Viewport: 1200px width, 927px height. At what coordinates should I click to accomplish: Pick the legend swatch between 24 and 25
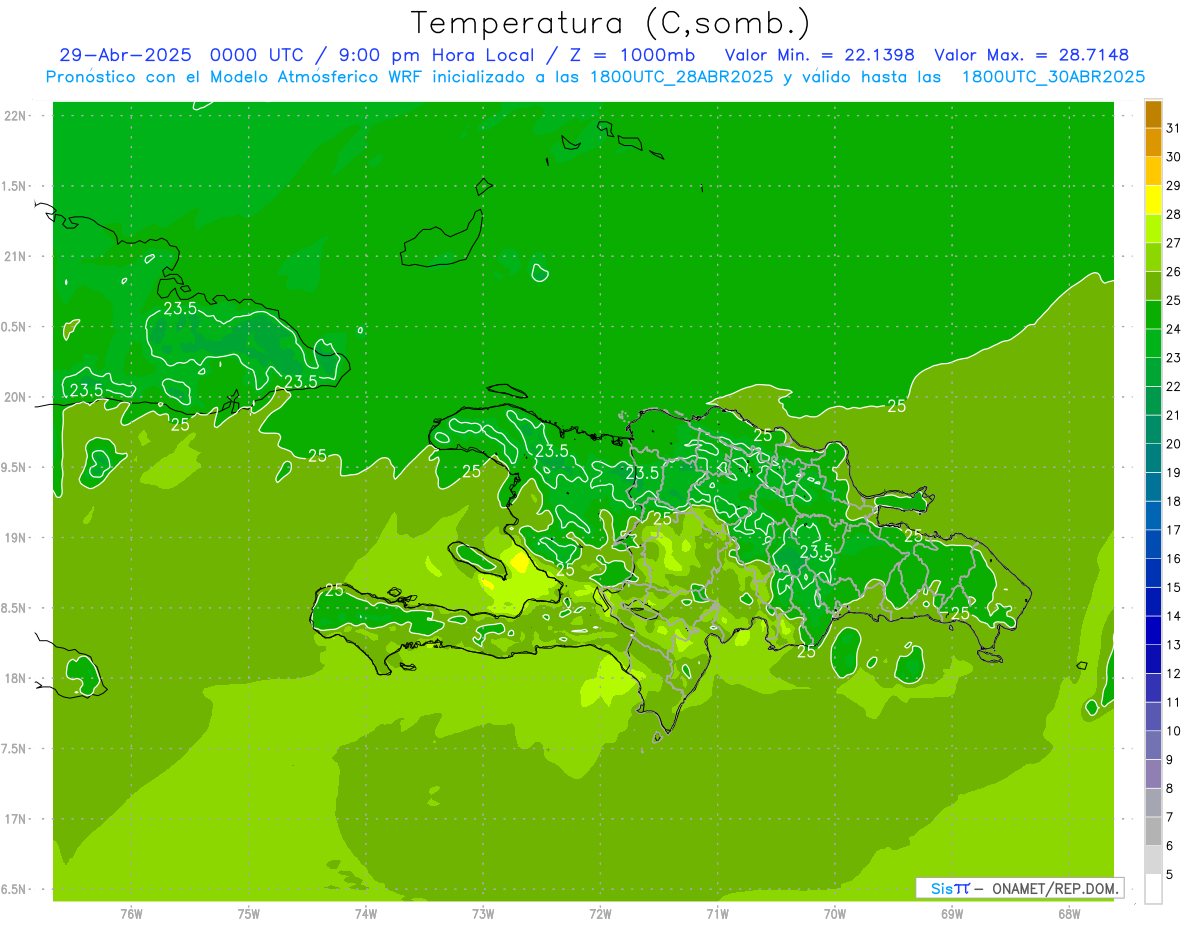tap(1153, 315)
